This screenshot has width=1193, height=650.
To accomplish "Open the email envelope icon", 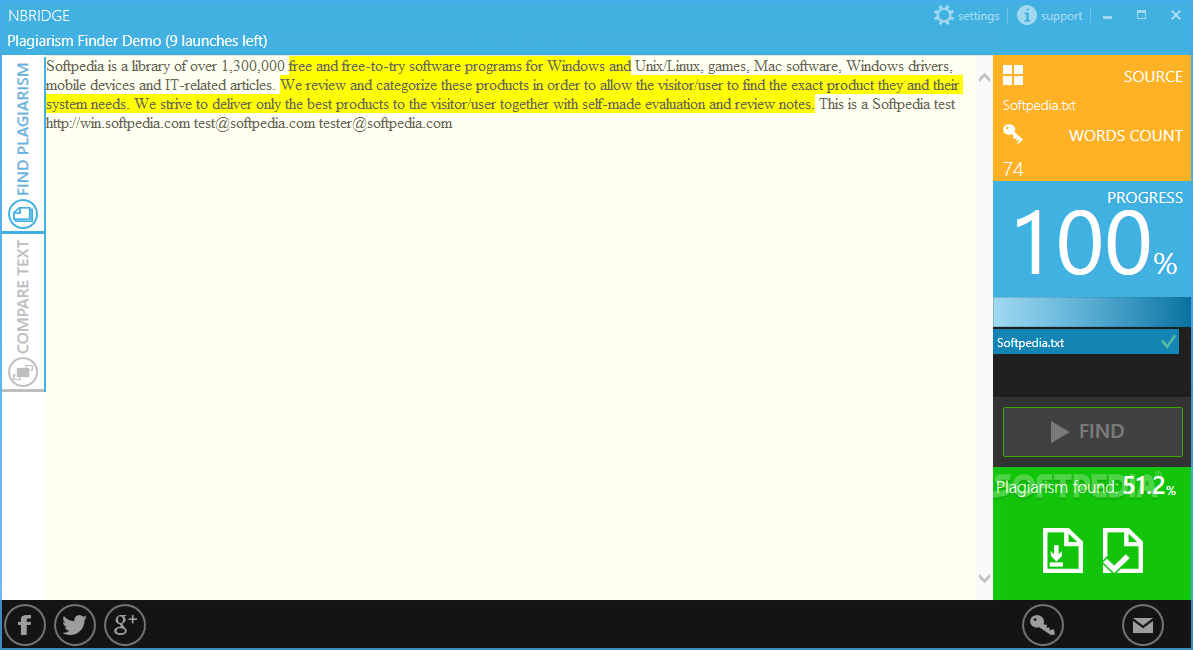I will click(1143, 625).
